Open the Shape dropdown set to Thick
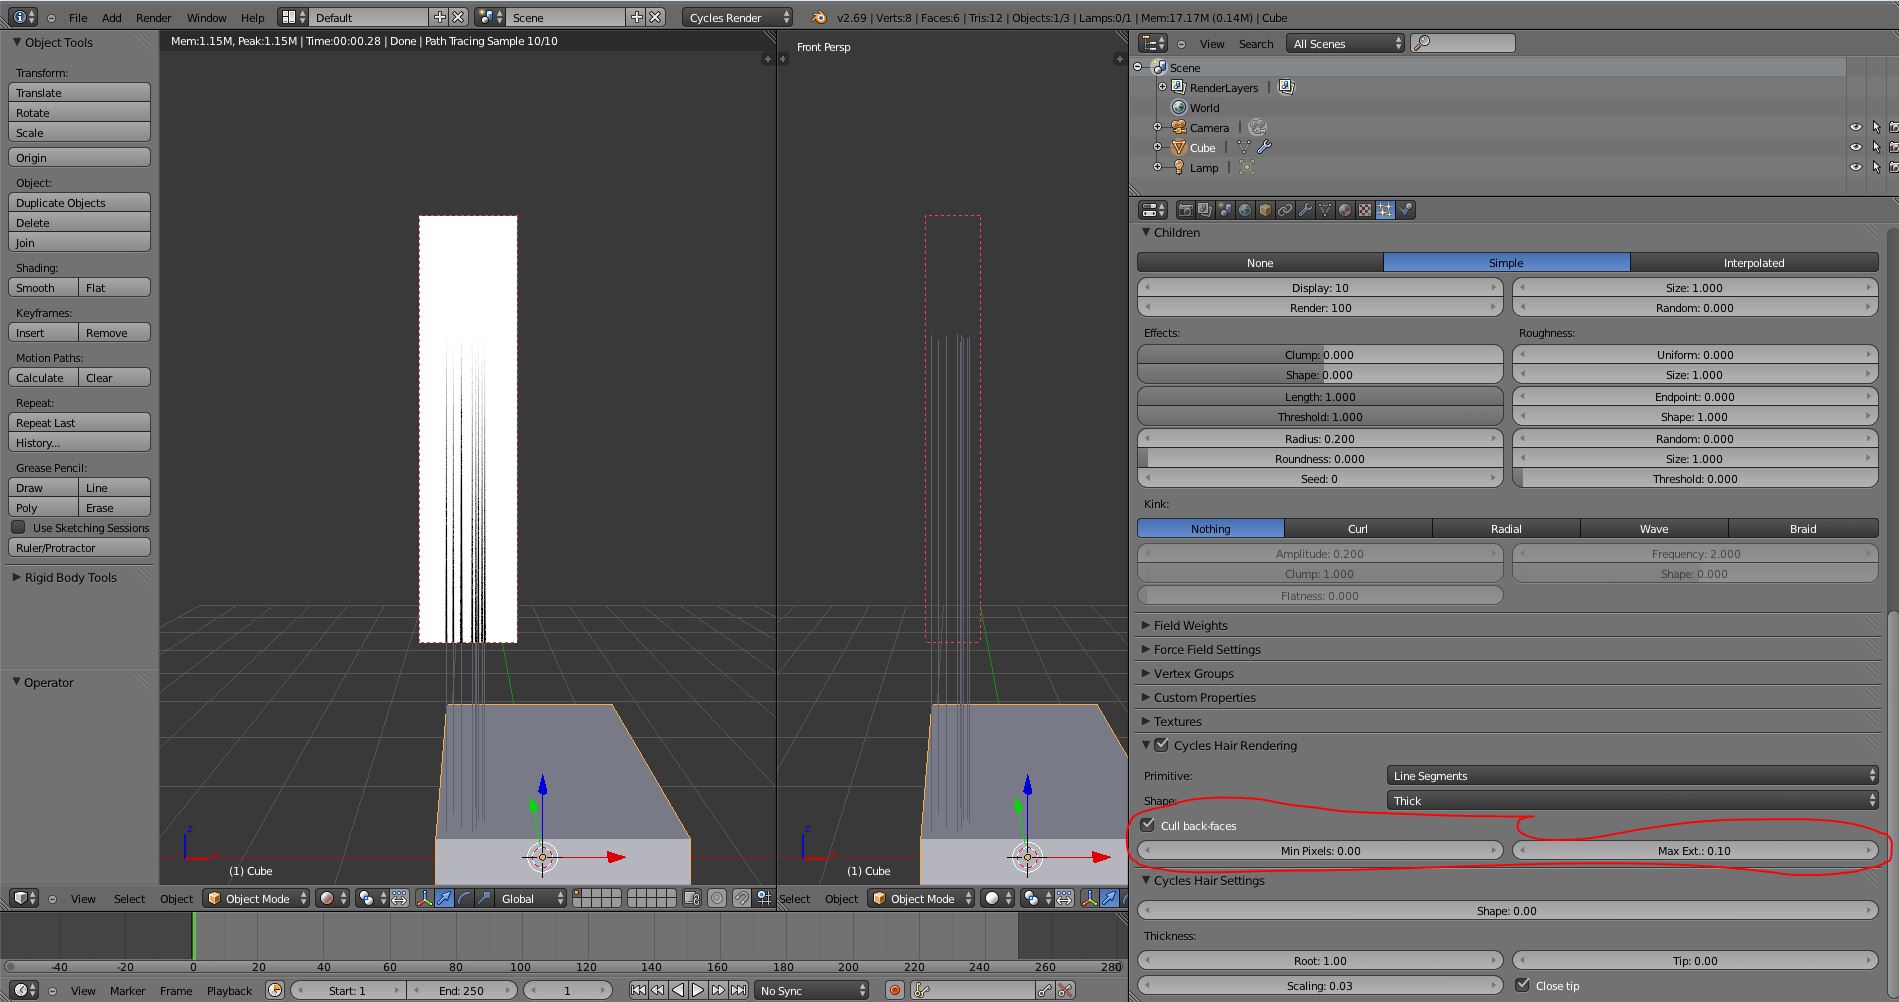The height and width of the screenshot is (1002, 1899). [1632, 800]
